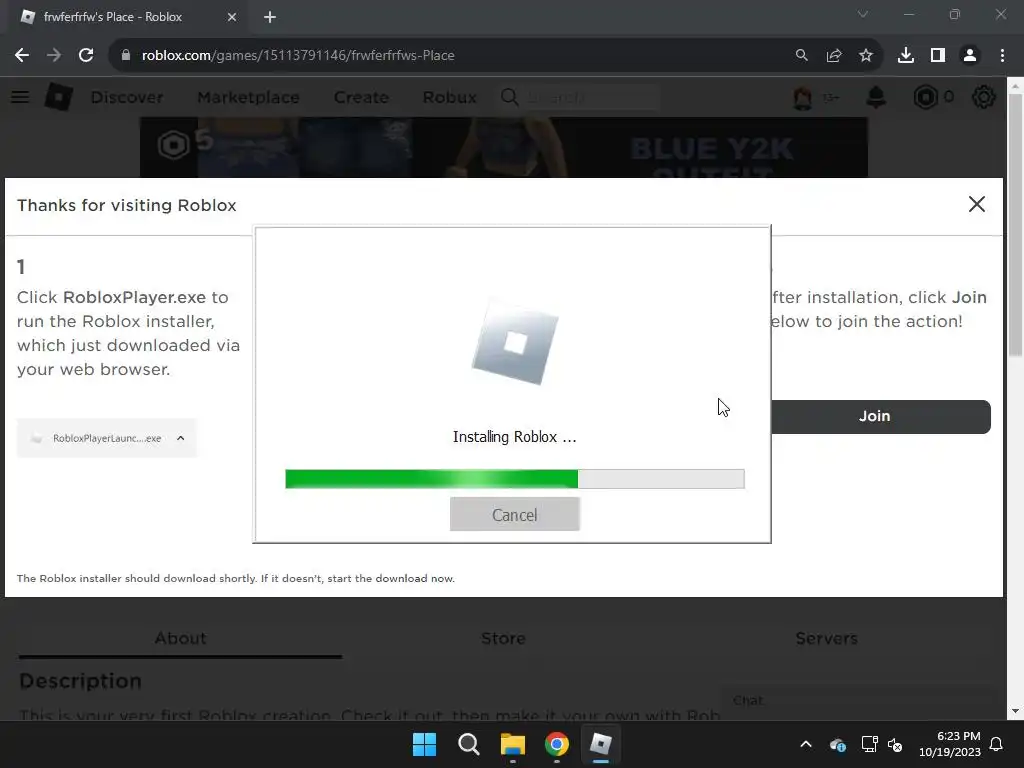View site information lock icon
Image resolution: width=1024 pixels, height=768 pixels.
pos(126,56)
